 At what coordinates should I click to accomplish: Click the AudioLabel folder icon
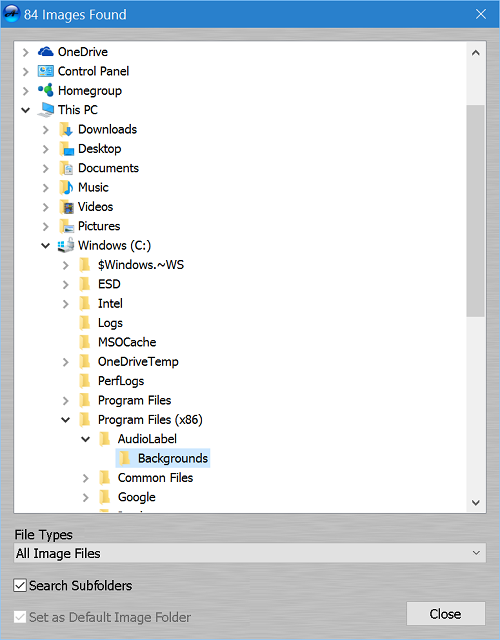[104, 439]
